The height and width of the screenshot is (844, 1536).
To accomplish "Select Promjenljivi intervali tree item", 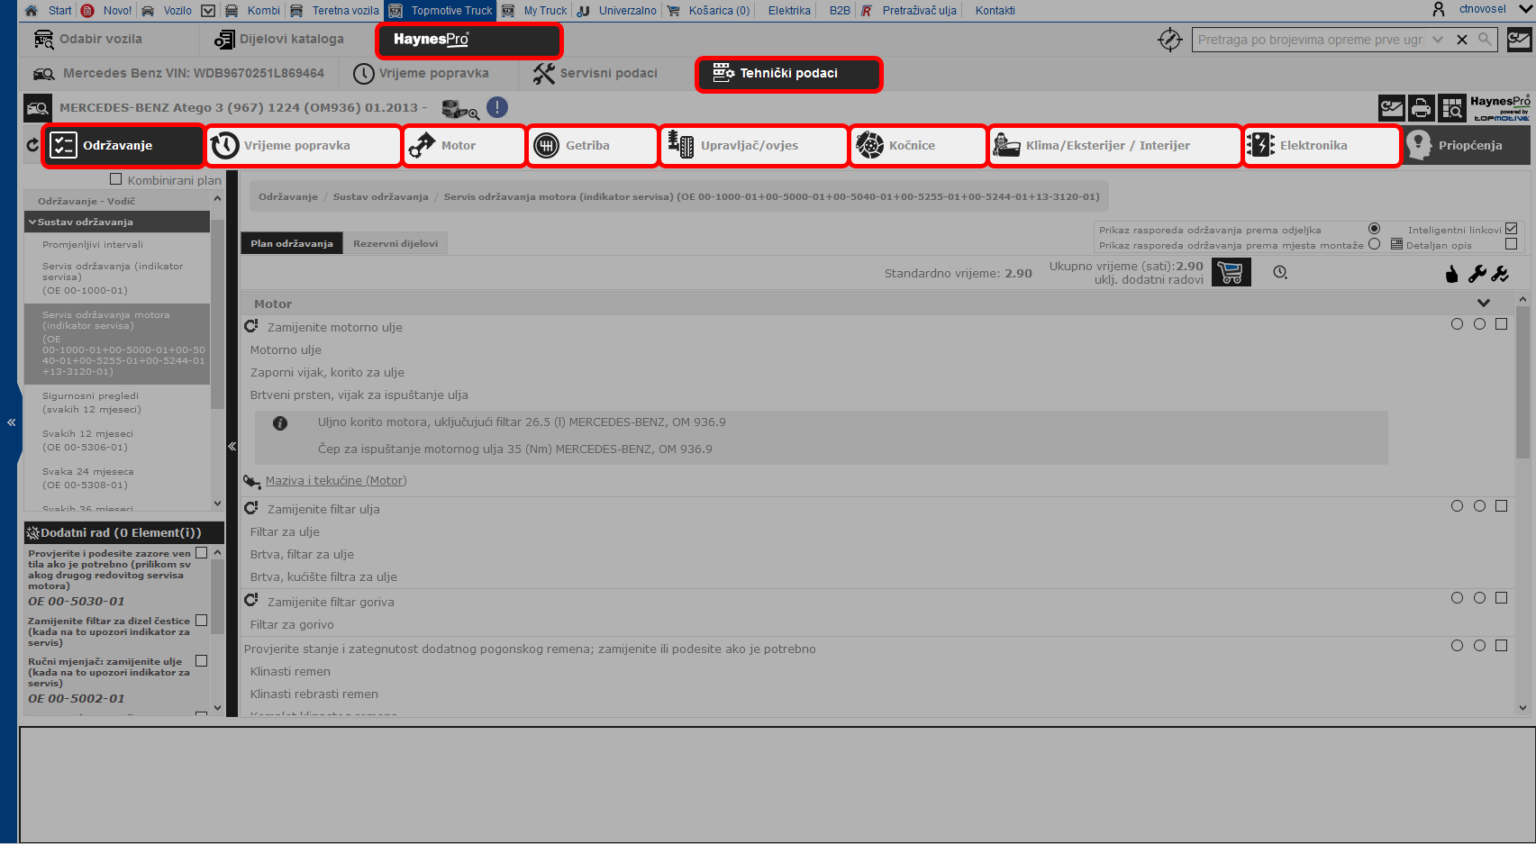I will pos(93,244).
